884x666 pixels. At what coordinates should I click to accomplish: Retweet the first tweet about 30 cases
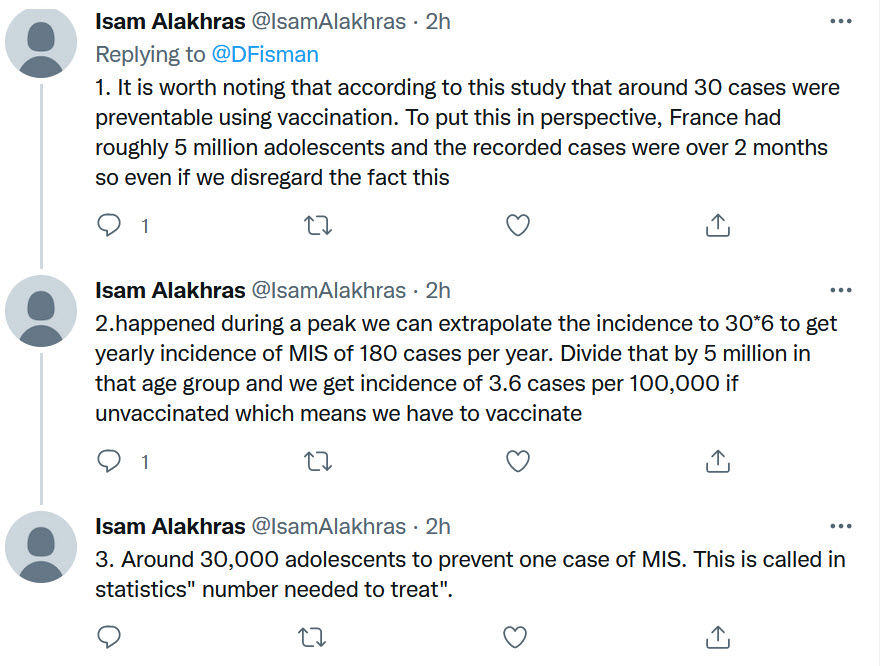pos(317,226)
